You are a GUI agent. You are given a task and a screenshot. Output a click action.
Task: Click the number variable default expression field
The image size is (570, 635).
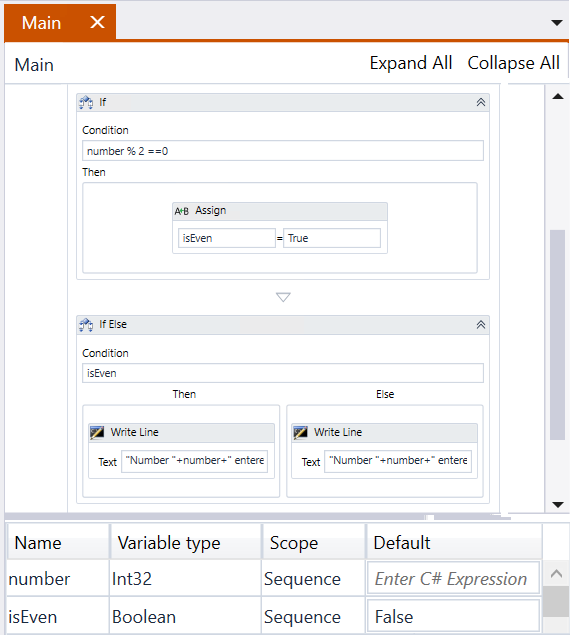point(453,578)
